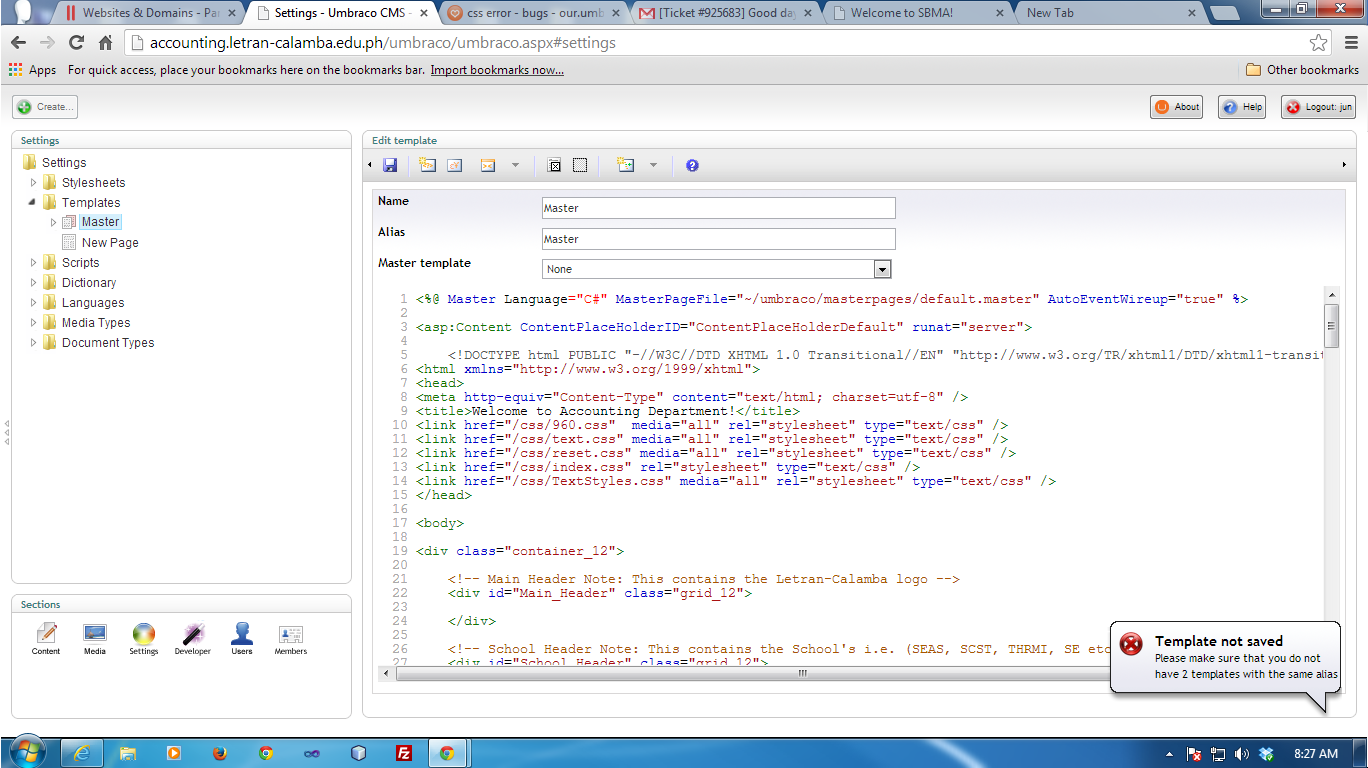The width and height of the screenshot is (1368, 768).
Task: Click Logout: jun button
Action: [1318, 107]
